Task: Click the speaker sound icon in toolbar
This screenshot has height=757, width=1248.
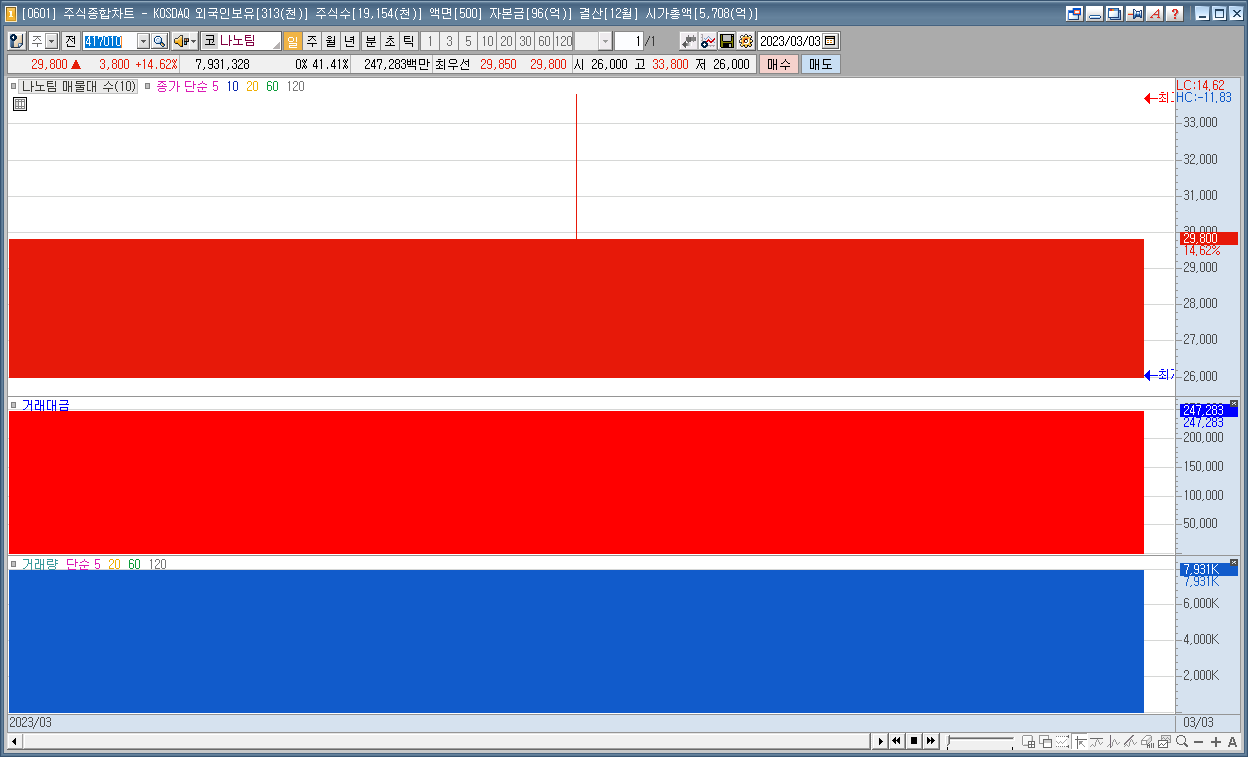Action: pyautogui.click(x=180, y=41)
